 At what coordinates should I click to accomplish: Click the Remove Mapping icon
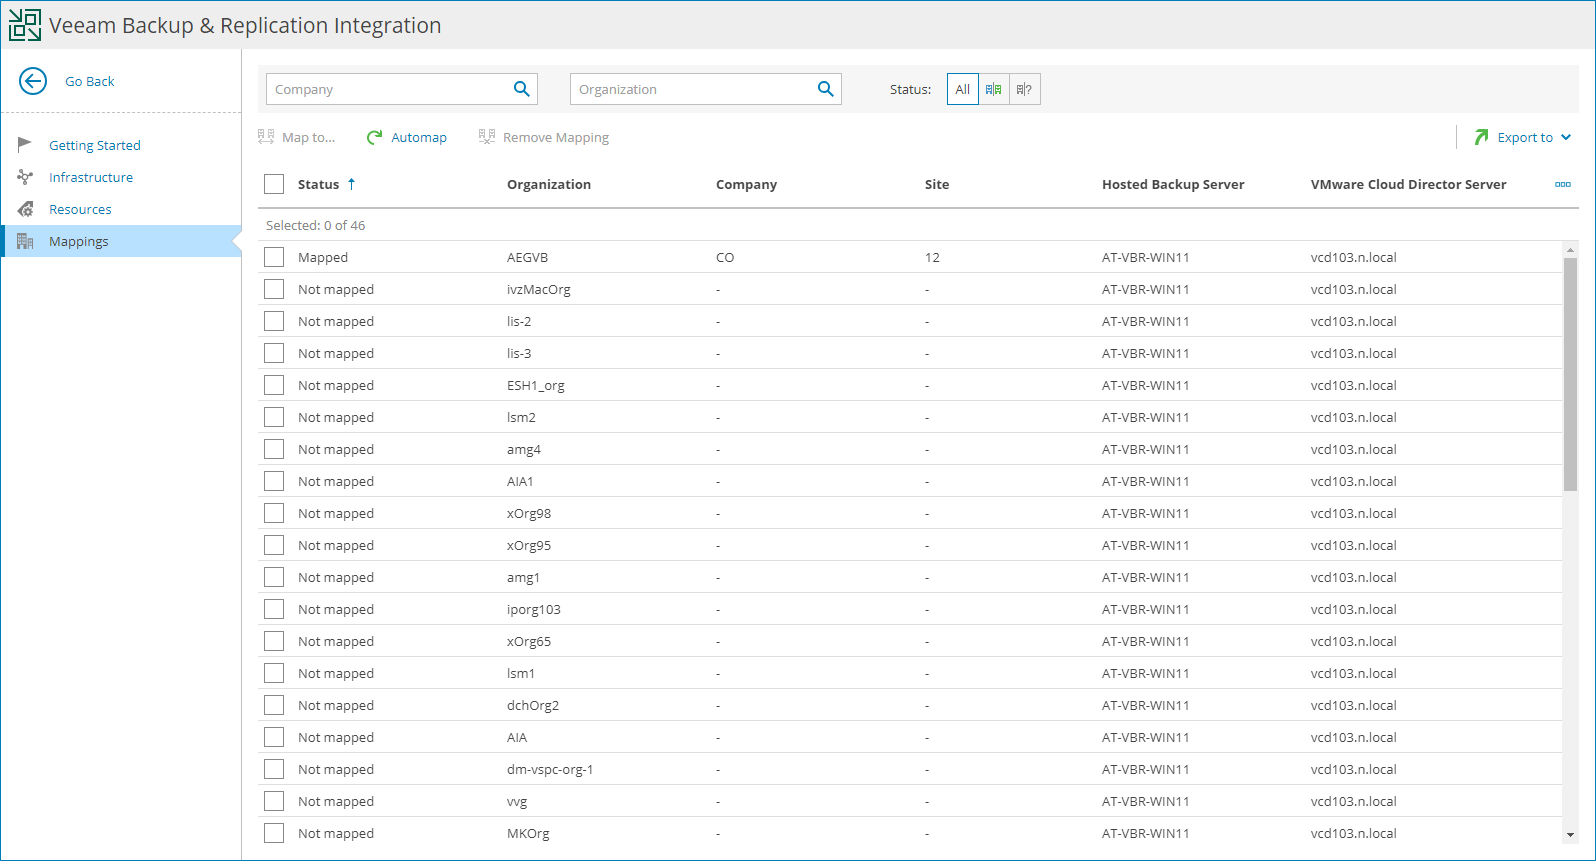[487, 137]
